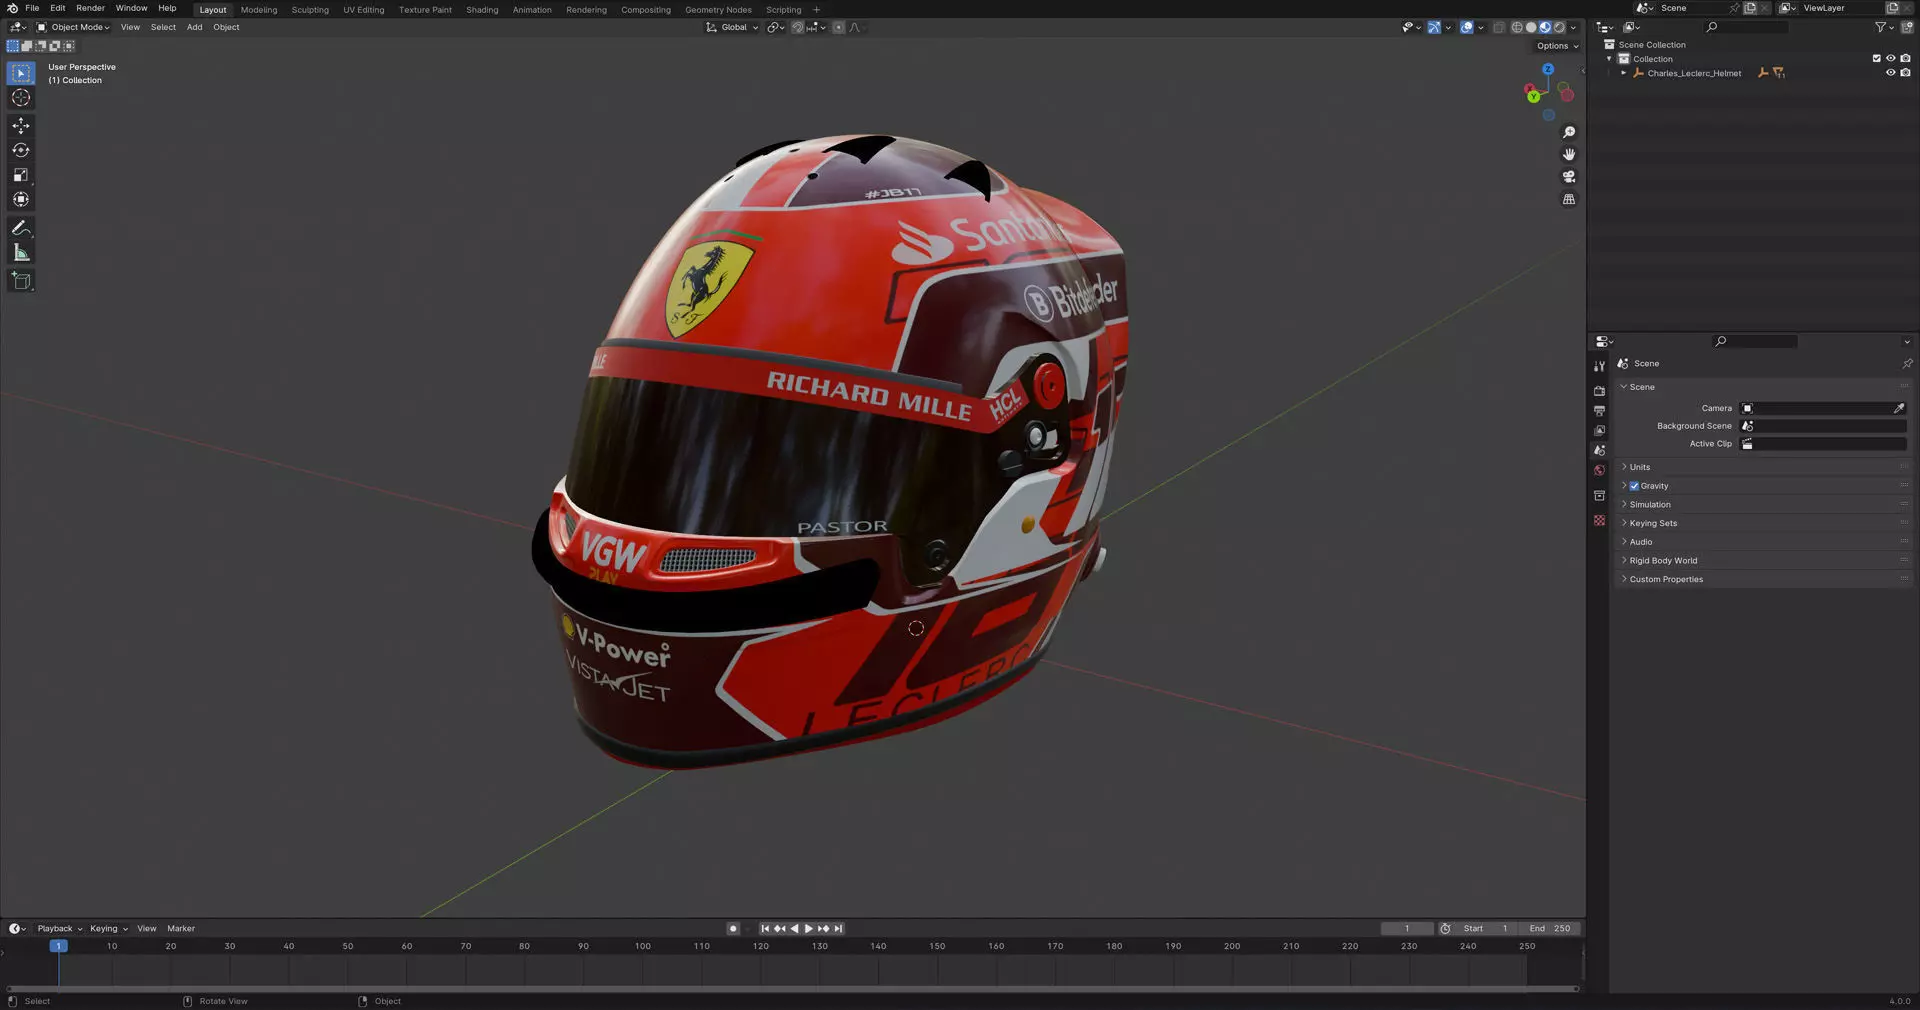This screenshot has width=1920, height=1010.
Task: Switch to wireframe shading mode
Action: pyautogui.click(x=1517, y=27)
